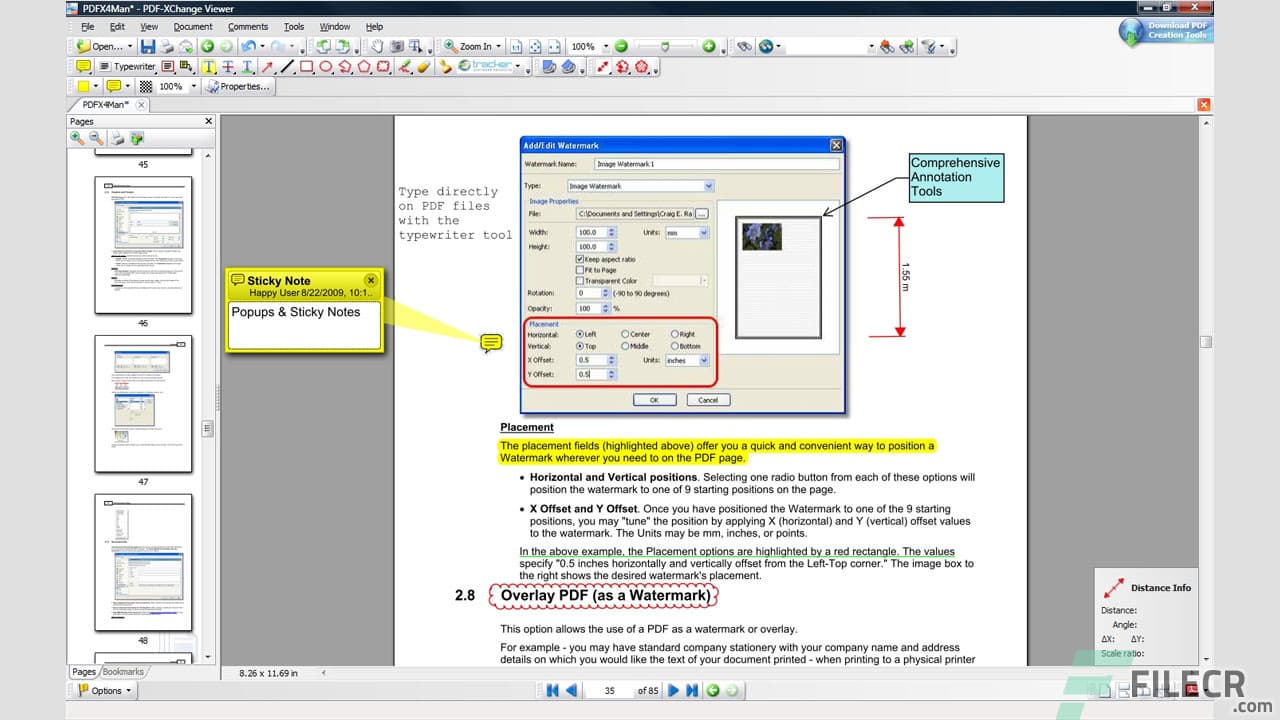Select the Cloud annotation tool
This screenshot has height=720, width=1280.
[x=381, y=66]
